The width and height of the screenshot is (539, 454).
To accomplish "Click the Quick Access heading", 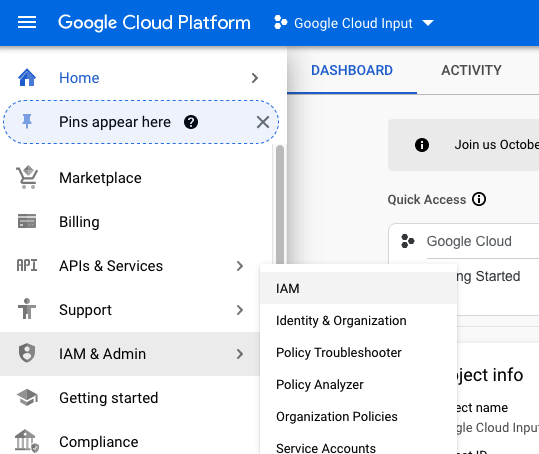I will coord(427,199).
